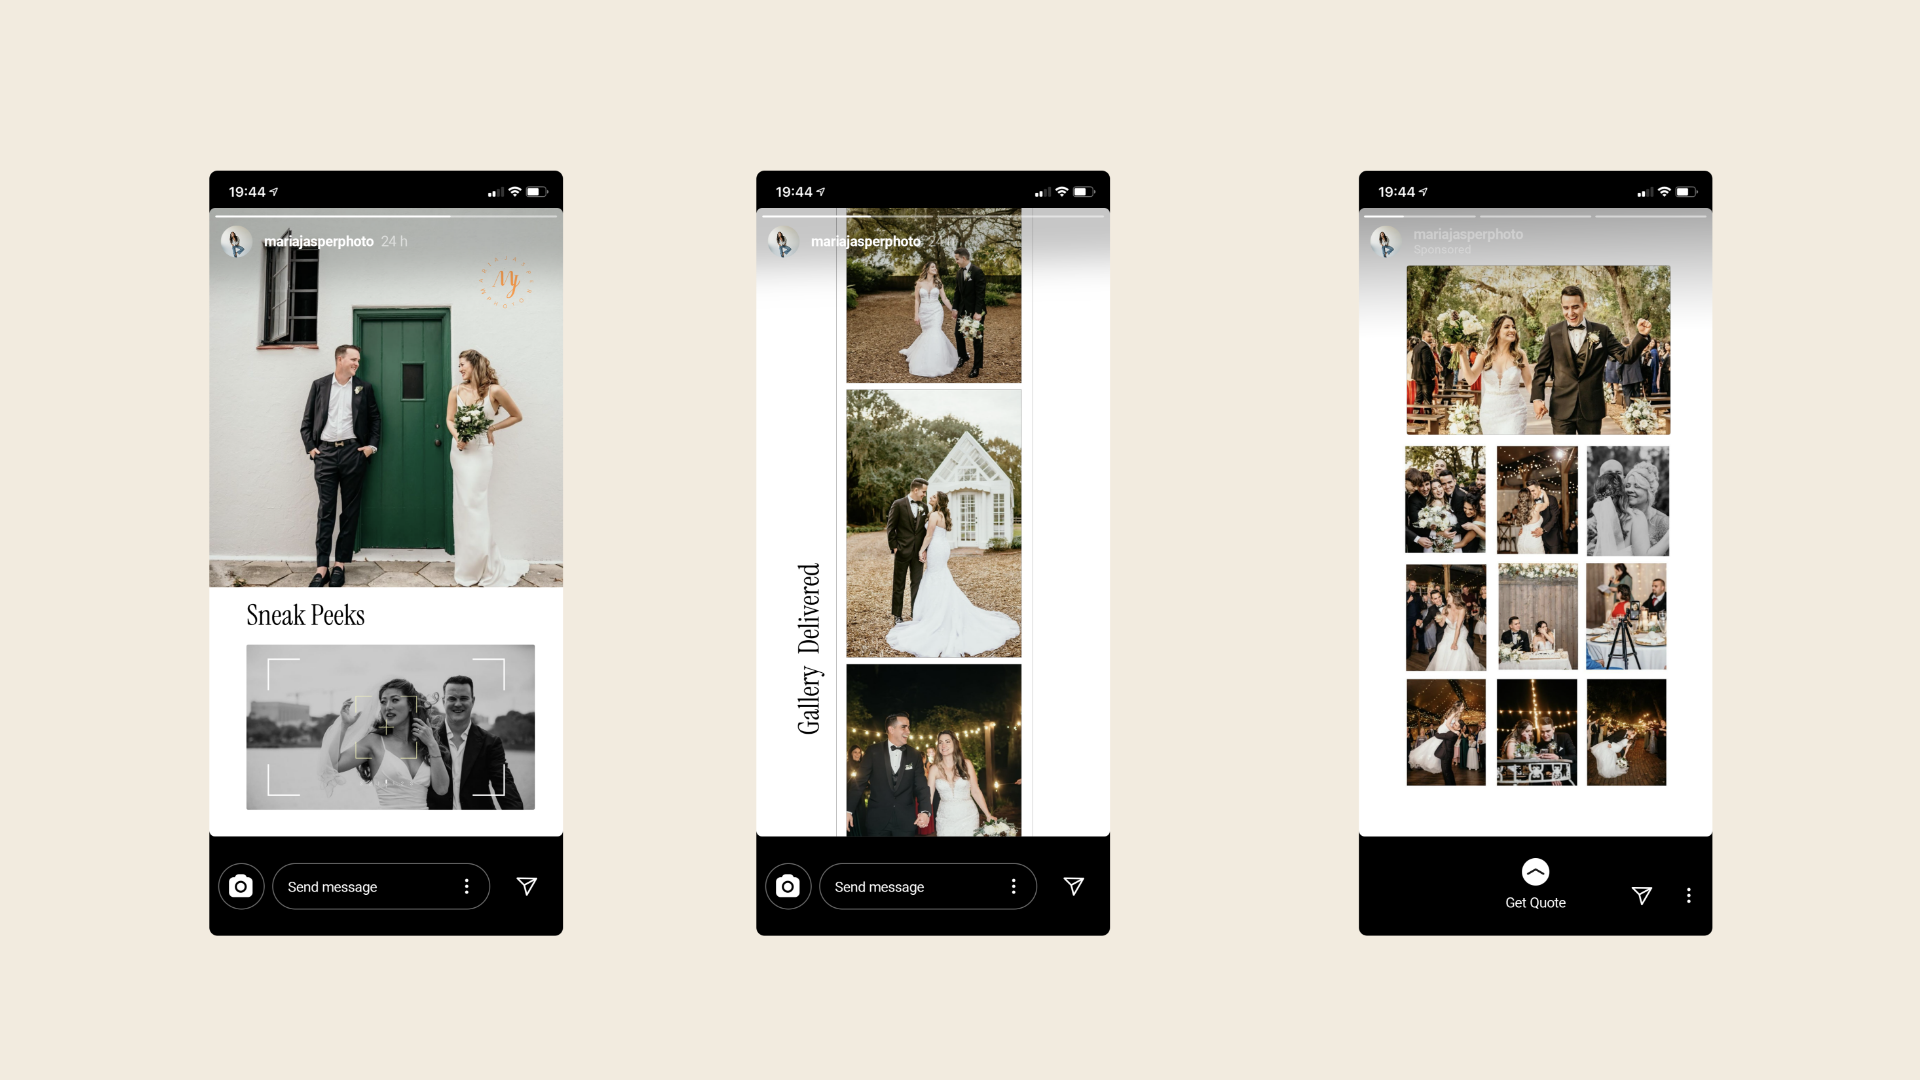Image resolution: width=1920 pixels, height=1080 pixels.
Task: Tap camera icon on first phone
Action: point(241,886)
